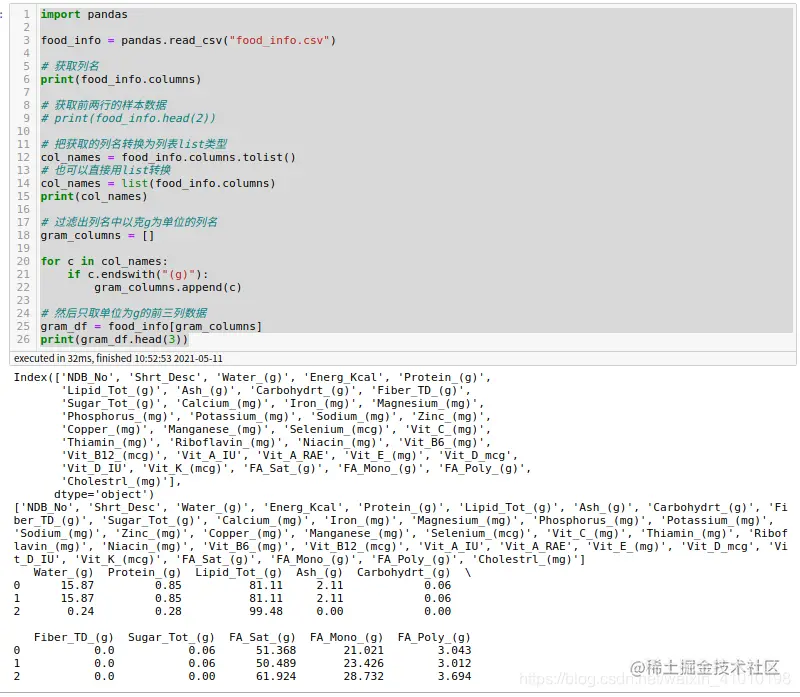Click the 'Lipid_Tot_(g)' table column header
Image resolution: width=800 pixels, height=697 pixels.
238,572
